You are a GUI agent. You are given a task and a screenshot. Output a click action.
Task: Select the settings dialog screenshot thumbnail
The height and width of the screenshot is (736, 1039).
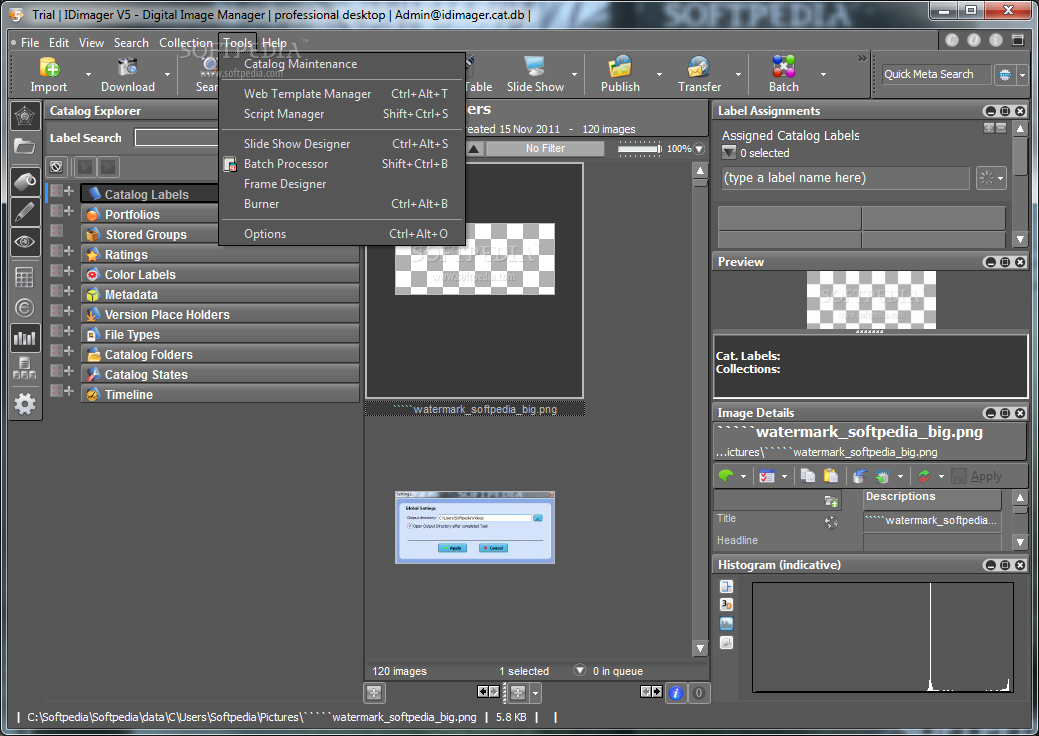(x=474, y=527)
